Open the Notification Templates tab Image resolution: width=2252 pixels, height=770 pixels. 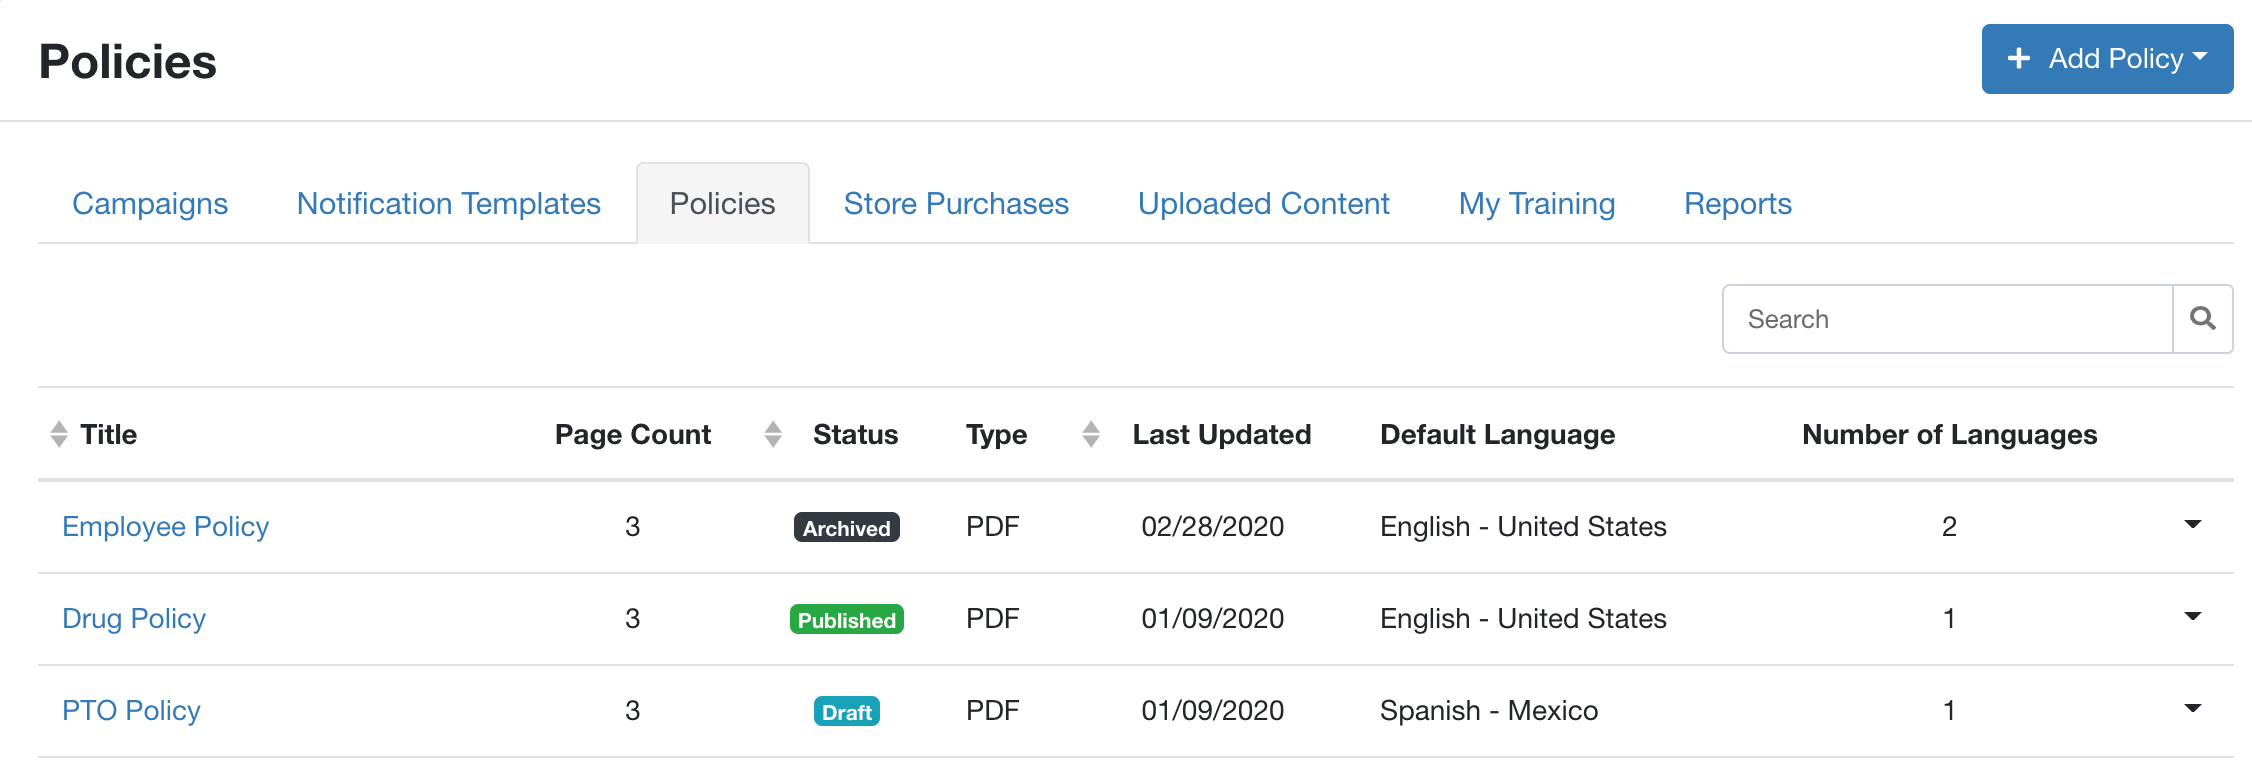pos(449,204)
